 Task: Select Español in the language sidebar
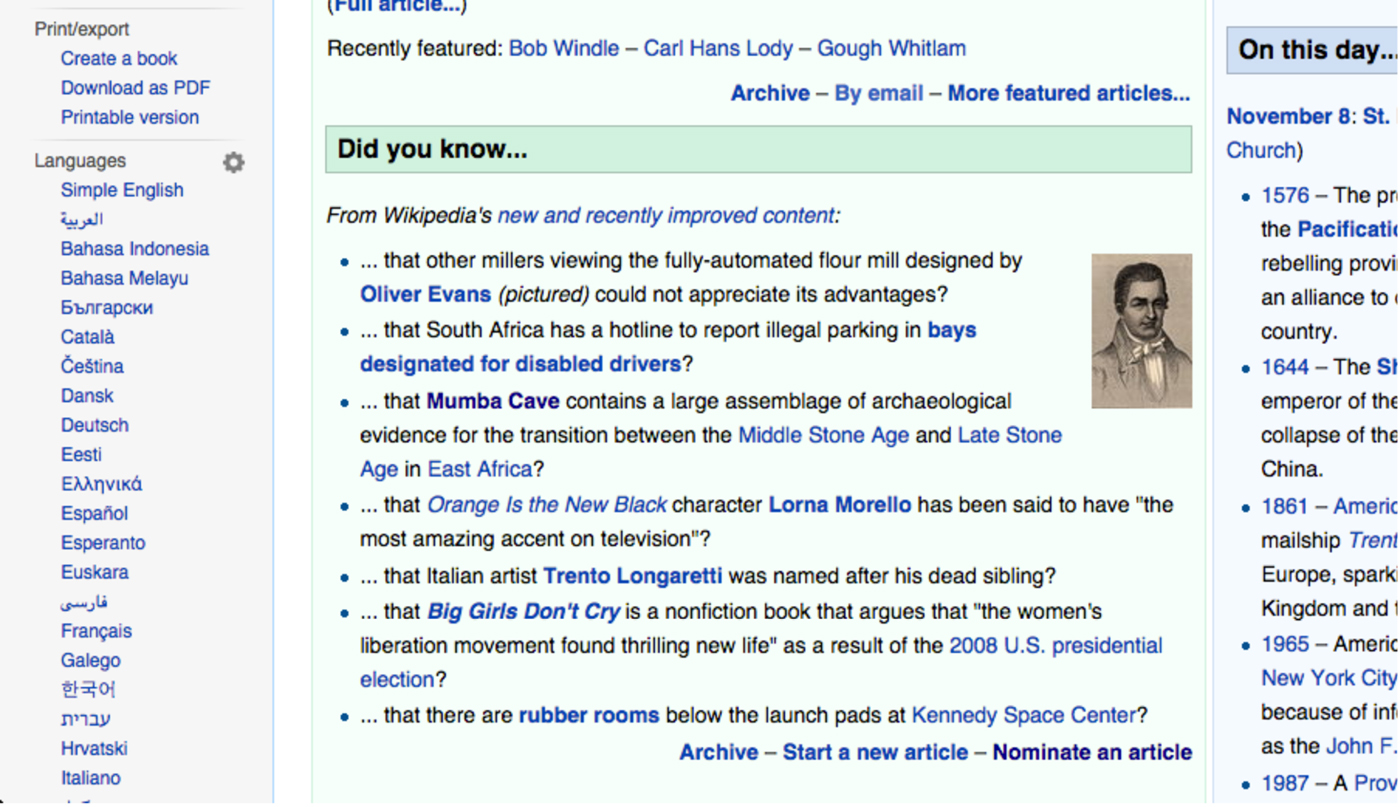tap(95, 513)
